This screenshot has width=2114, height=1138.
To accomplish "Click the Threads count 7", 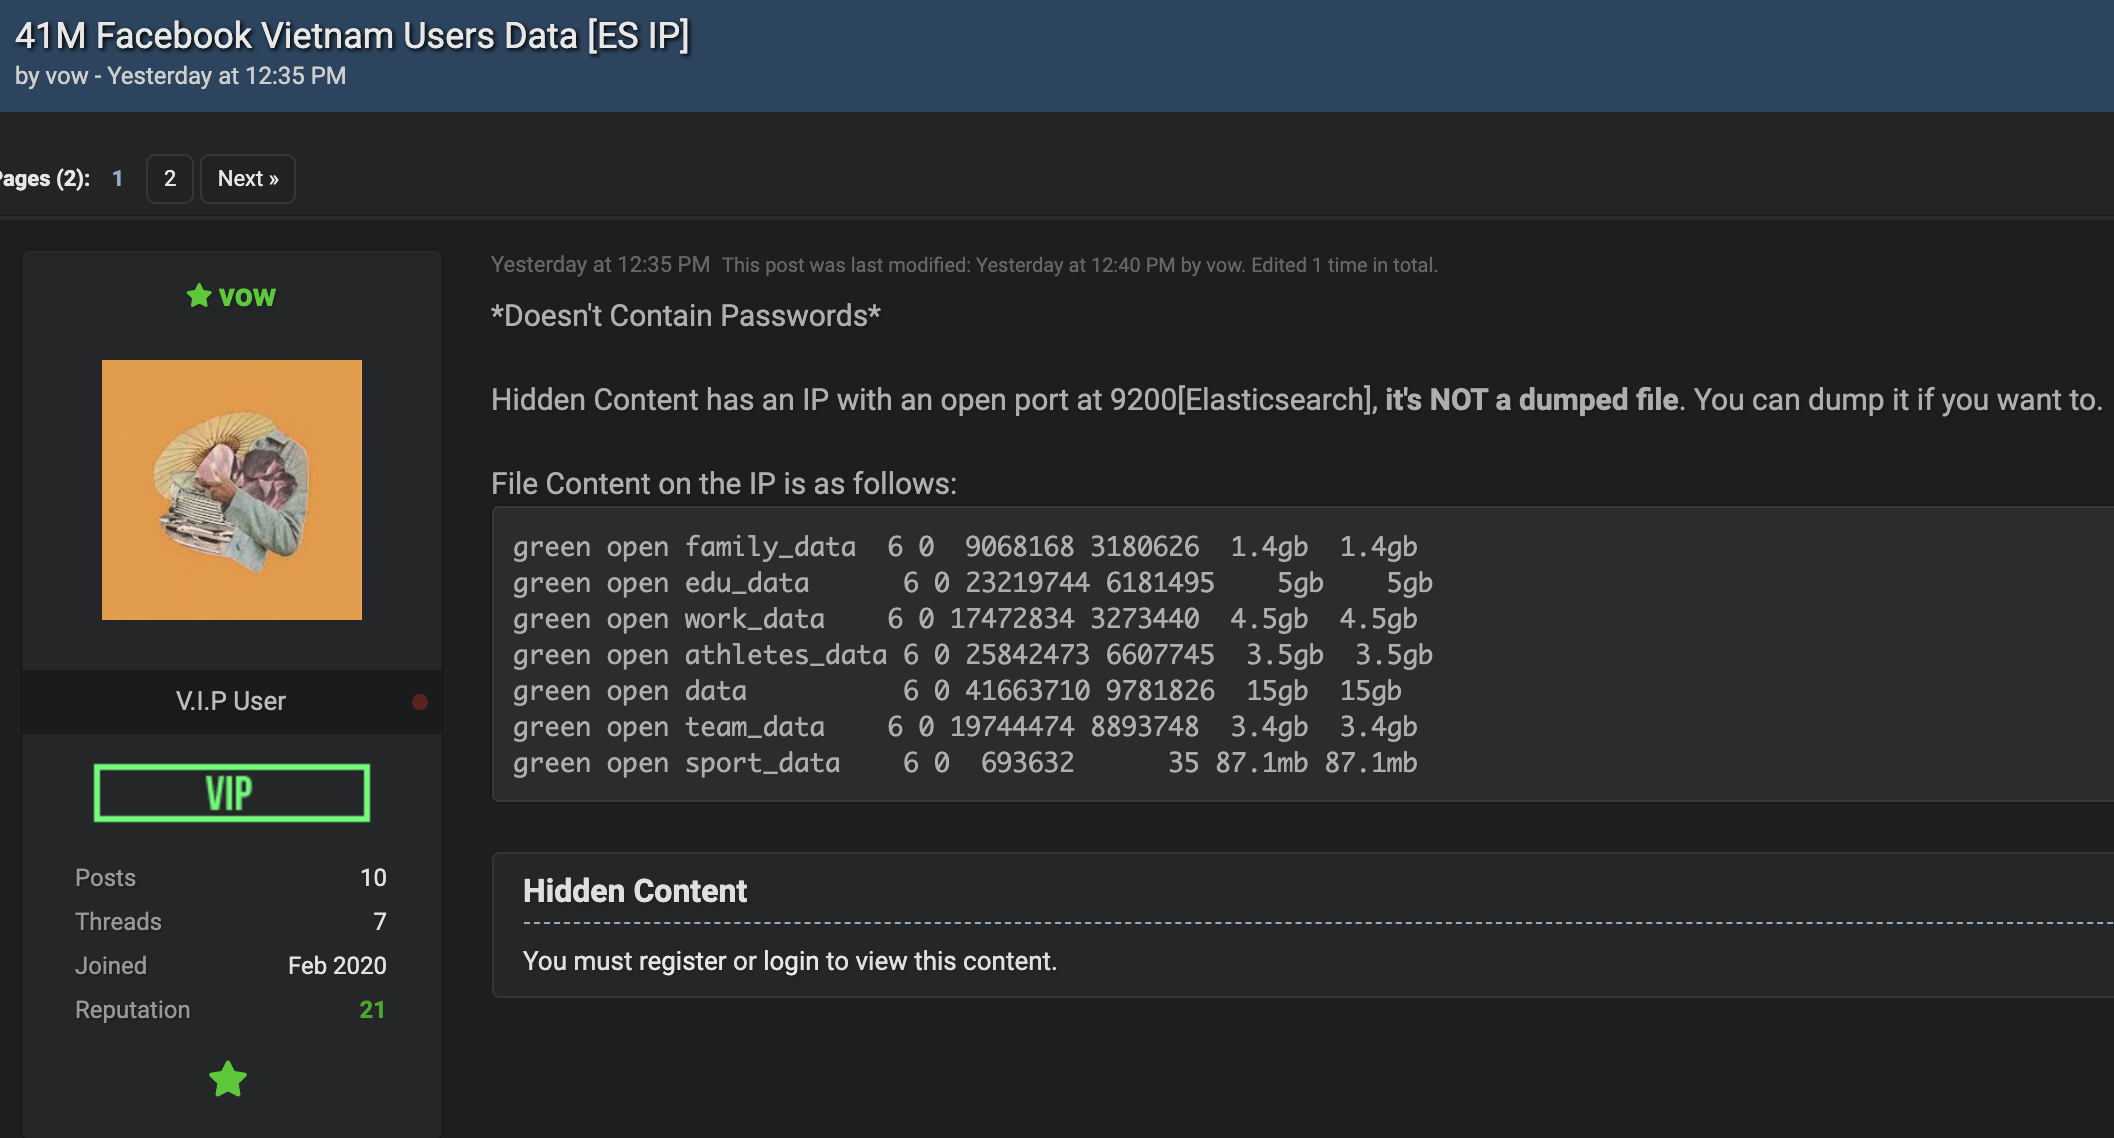I will click(379, 922).
